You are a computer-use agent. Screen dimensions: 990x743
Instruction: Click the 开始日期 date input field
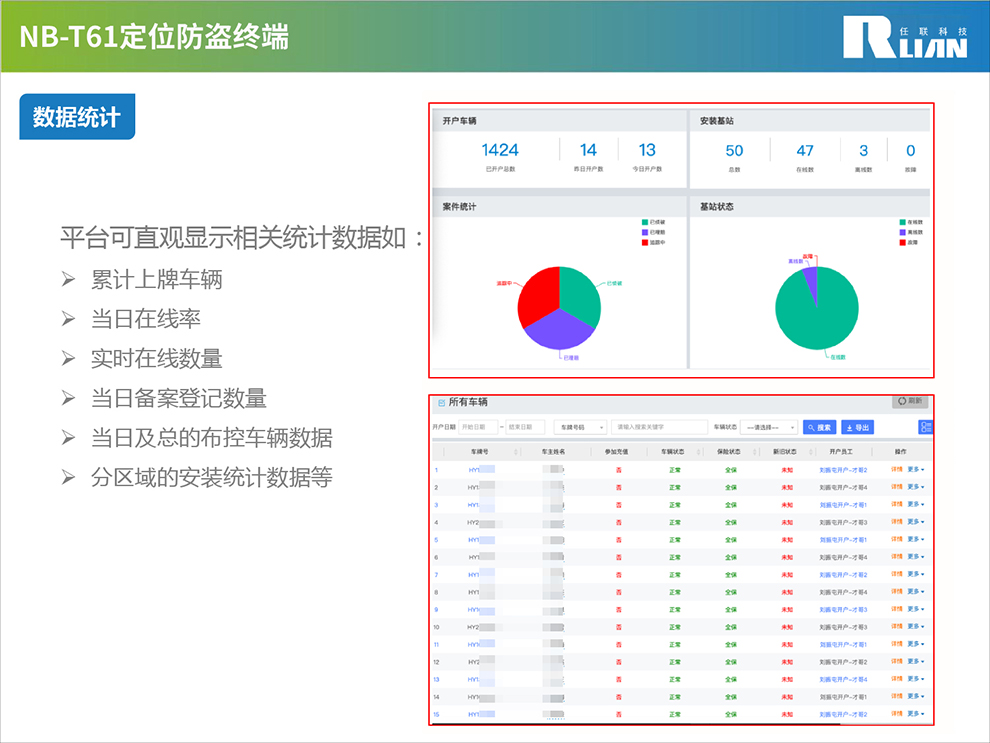pos(478,427)
